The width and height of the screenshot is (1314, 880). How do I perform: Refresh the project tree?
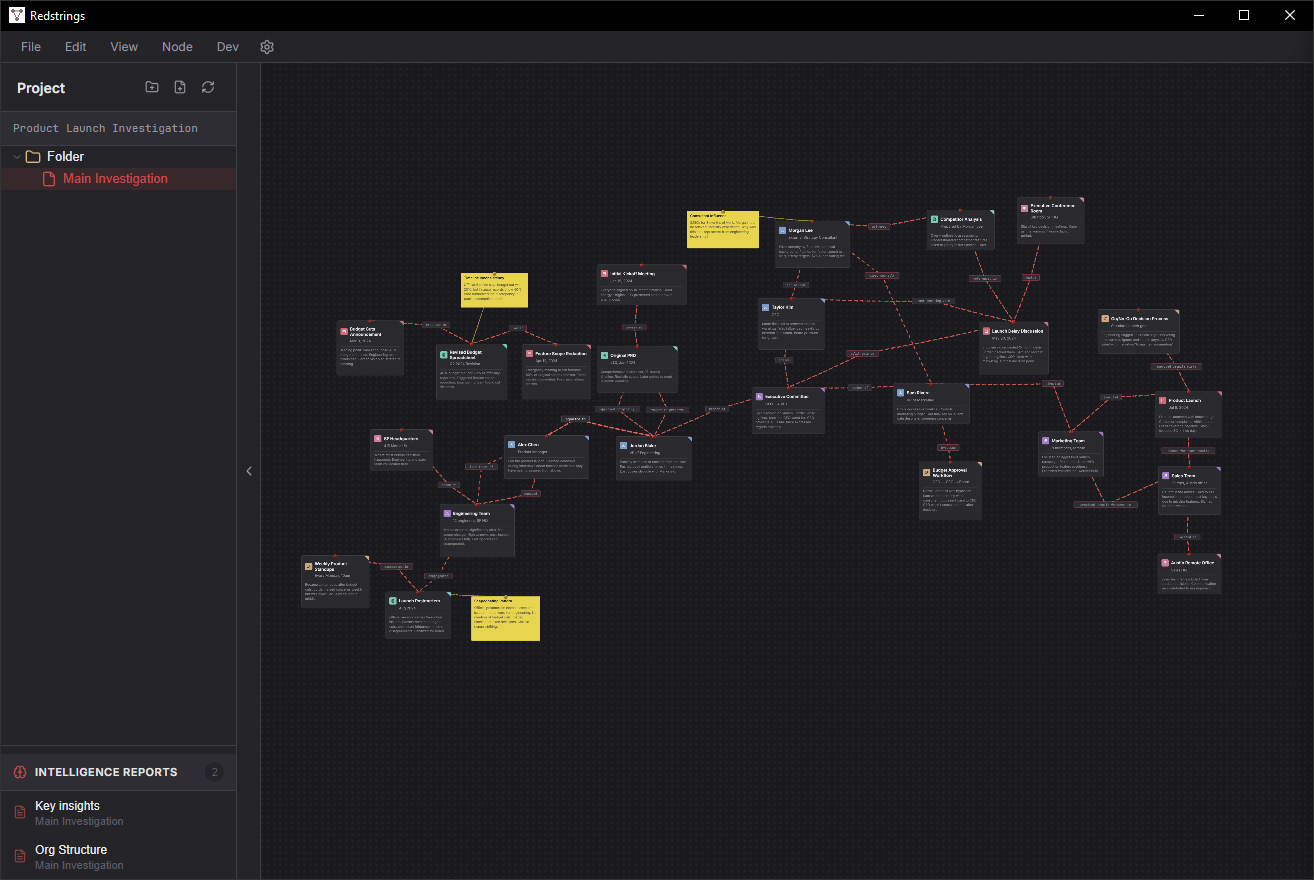(x=208, y=87)
